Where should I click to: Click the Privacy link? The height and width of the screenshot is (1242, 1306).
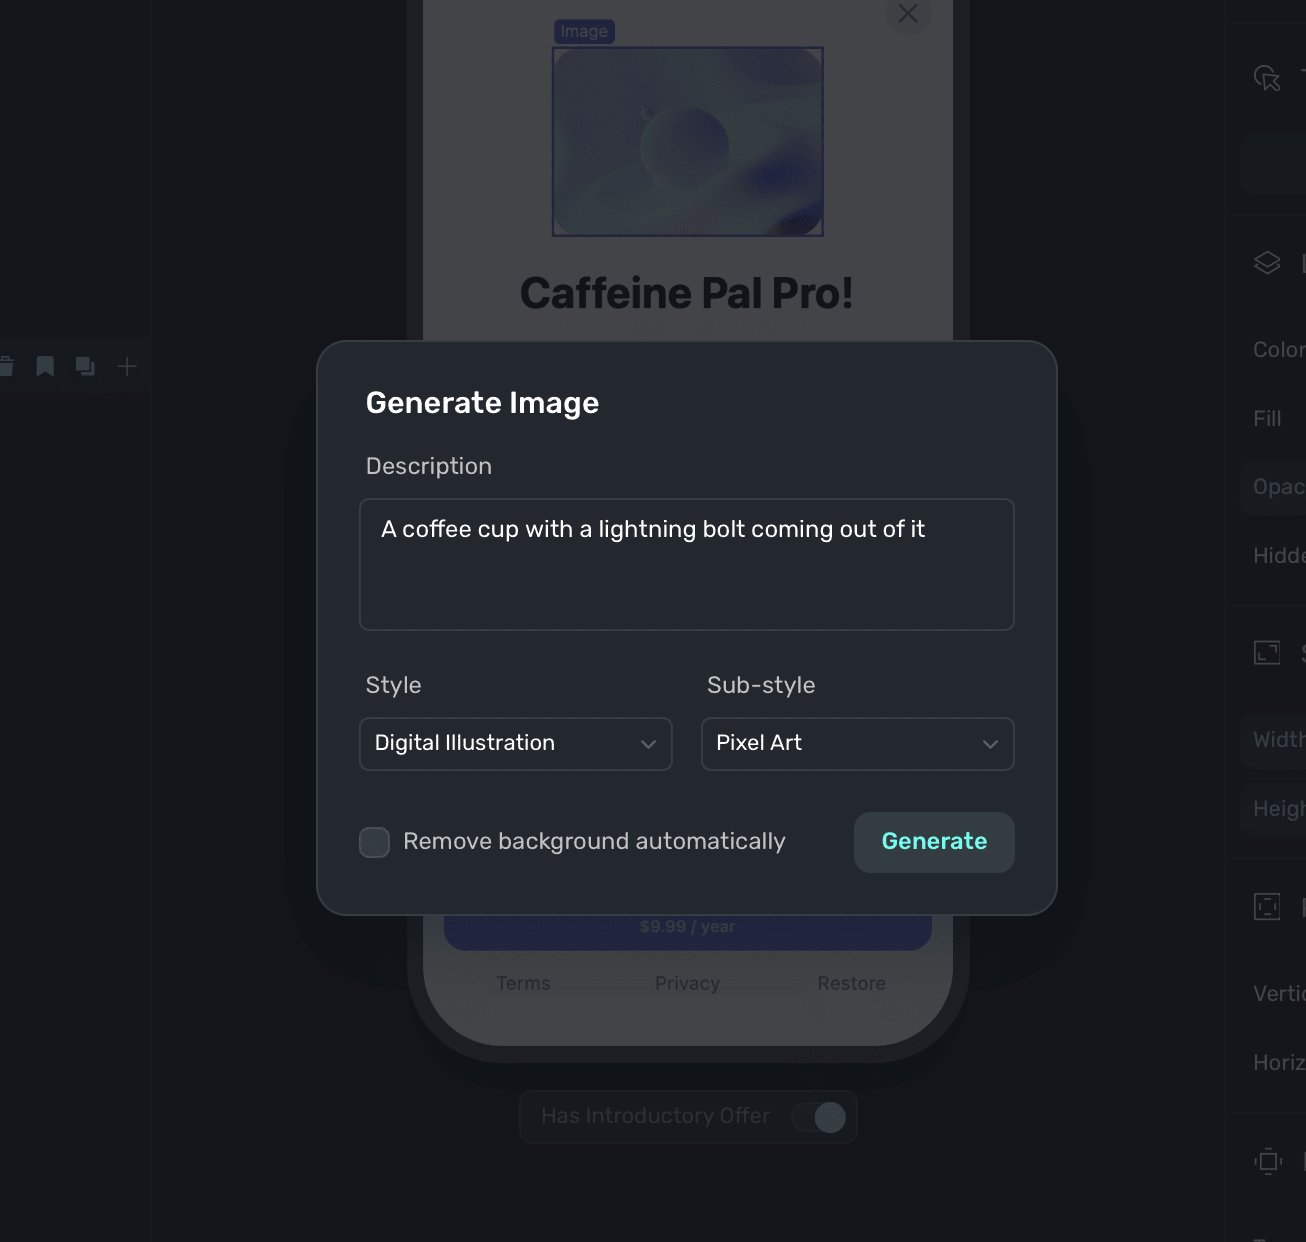pos(687,983)
